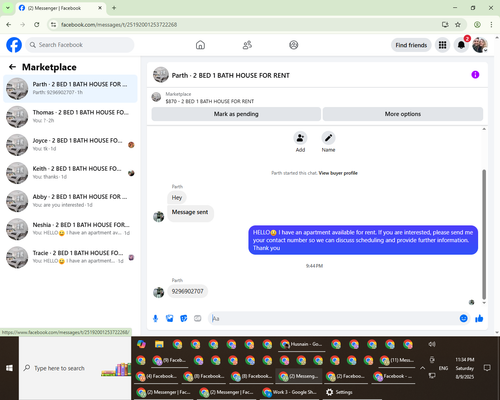The image size is (500, 400).
Task: Click the browser forward button
Action: pyautogui.click(x=23, y=25)
